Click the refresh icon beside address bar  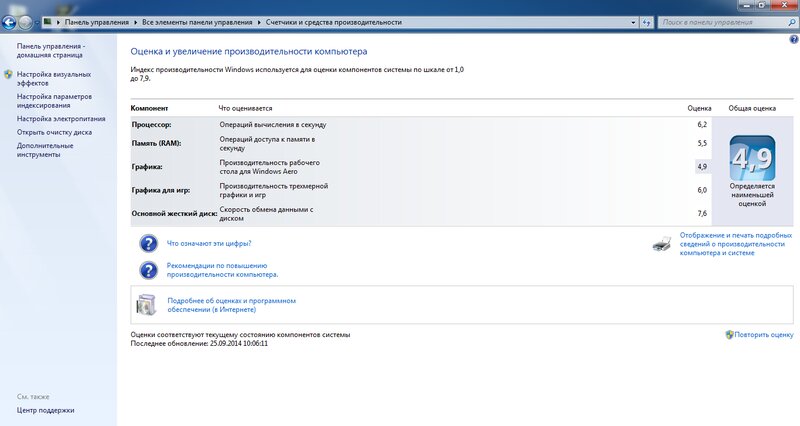pos(646,22)
